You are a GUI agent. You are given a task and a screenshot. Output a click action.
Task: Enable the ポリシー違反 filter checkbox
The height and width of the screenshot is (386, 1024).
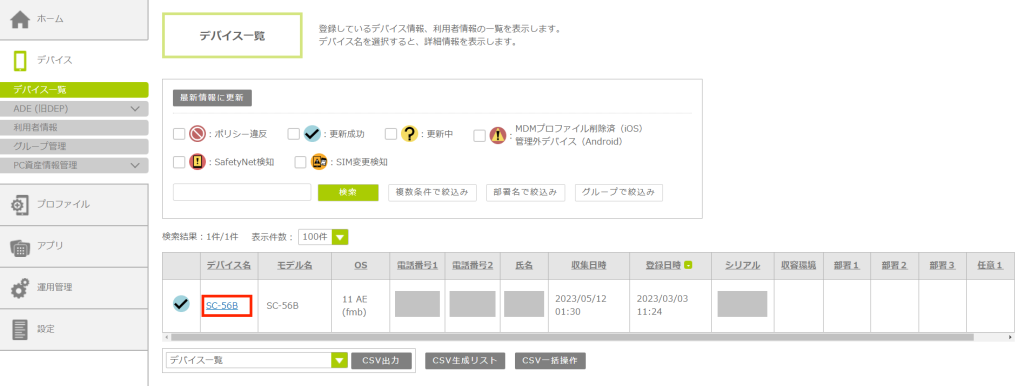pyautogui.click(x=179, y=134)
